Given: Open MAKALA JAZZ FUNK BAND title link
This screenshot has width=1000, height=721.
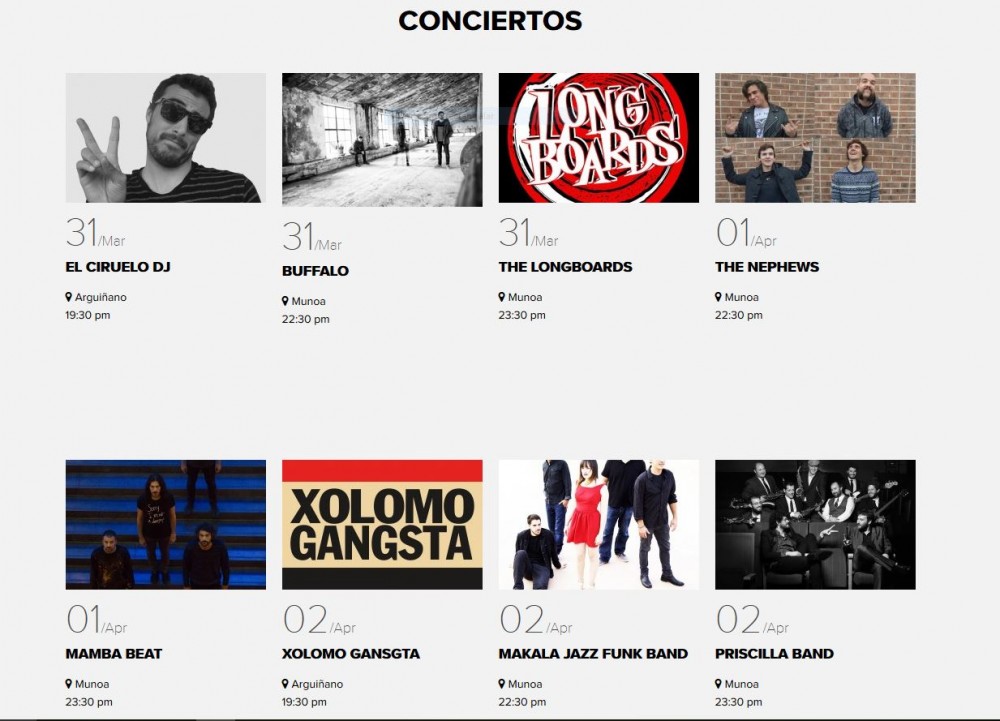Looking at the screenshot, I should pos(593,654).
